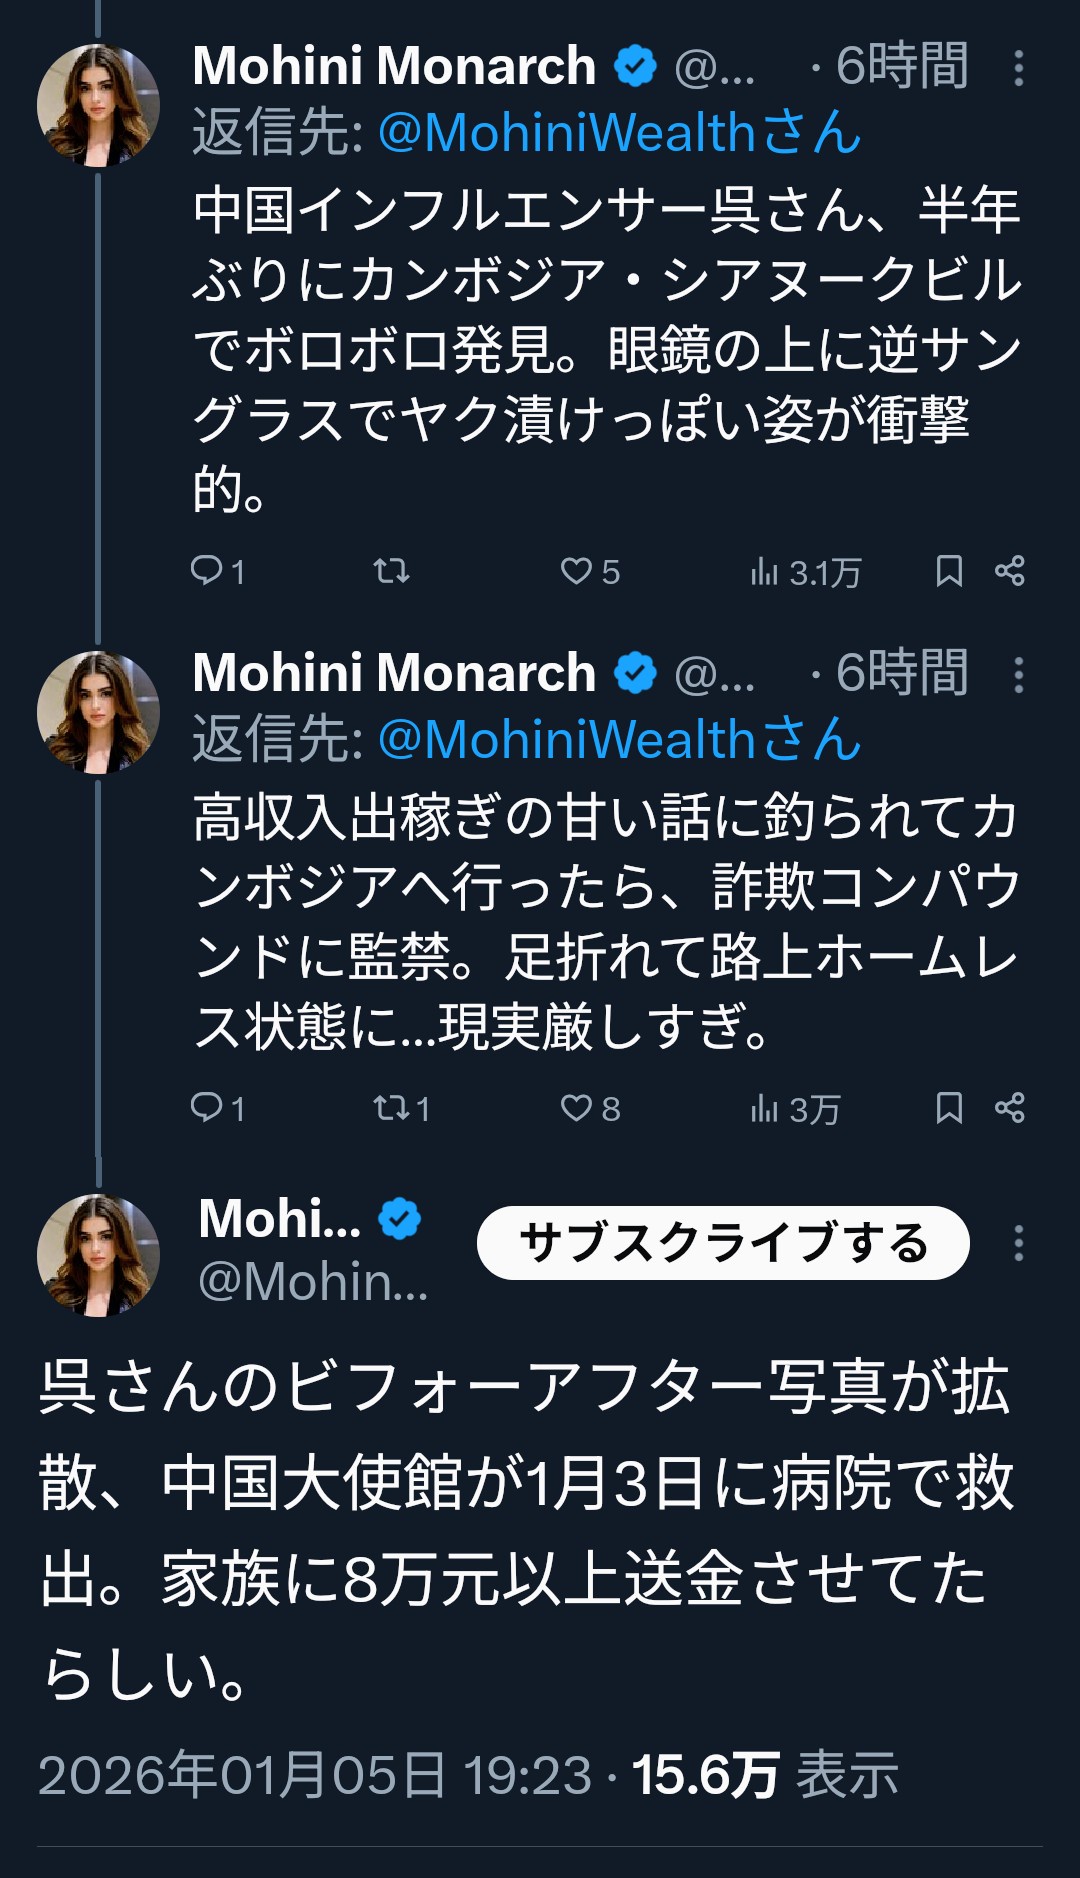The width and height of the screenshot is (1080, 1878).
Task: Open more options for the second tweet
Action: coord(1018,675)
